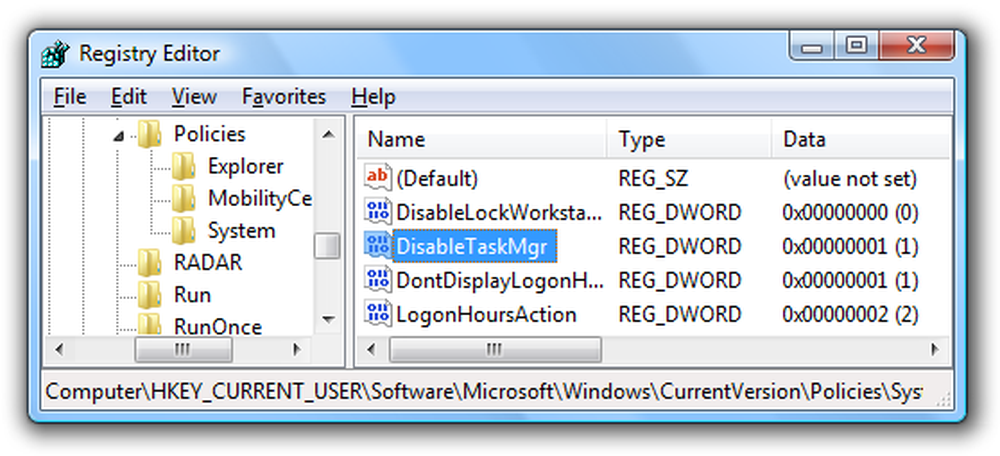This screenshot has width=1000, height=456.
Task: Select the MobilityCe subkey label
Action: (x=260, y=198)
